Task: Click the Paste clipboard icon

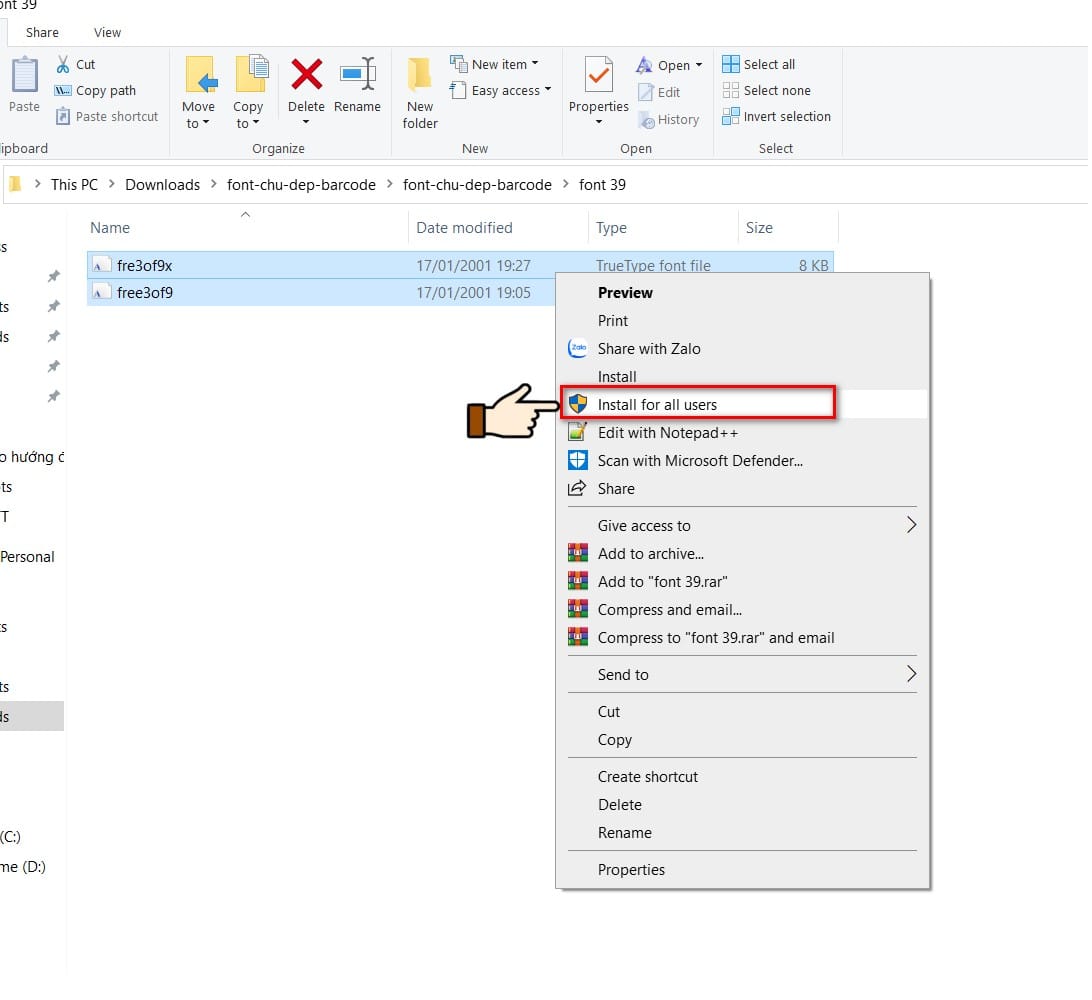Action: click(x=24, y=75)
